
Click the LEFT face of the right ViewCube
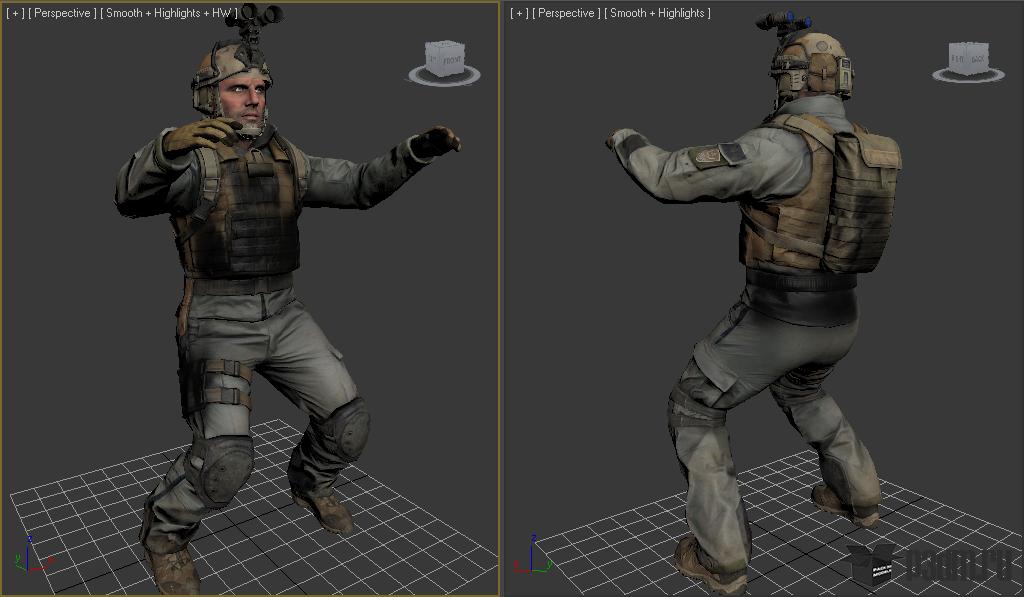(957, 59)
